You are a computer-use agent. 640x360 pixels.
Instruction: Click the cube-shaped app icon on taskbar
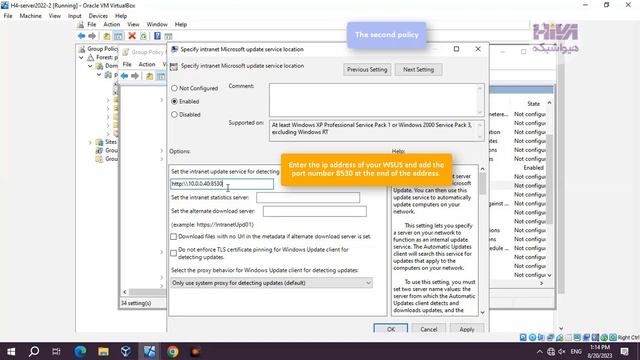pyautogui.click(x=126, y=351)
